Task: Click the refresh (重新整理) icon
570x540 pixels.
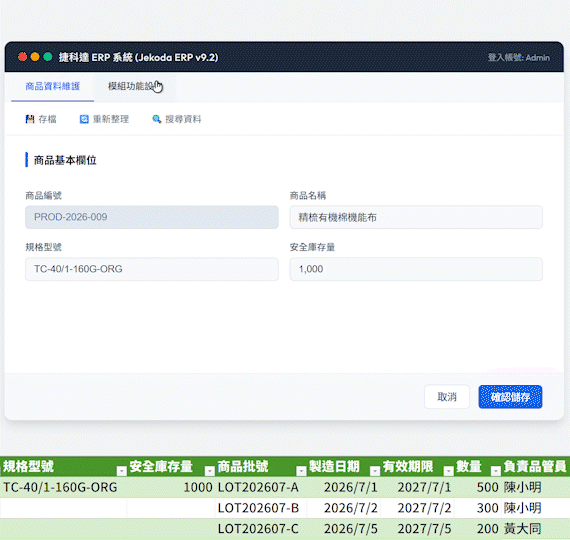Action: (84, 119)
